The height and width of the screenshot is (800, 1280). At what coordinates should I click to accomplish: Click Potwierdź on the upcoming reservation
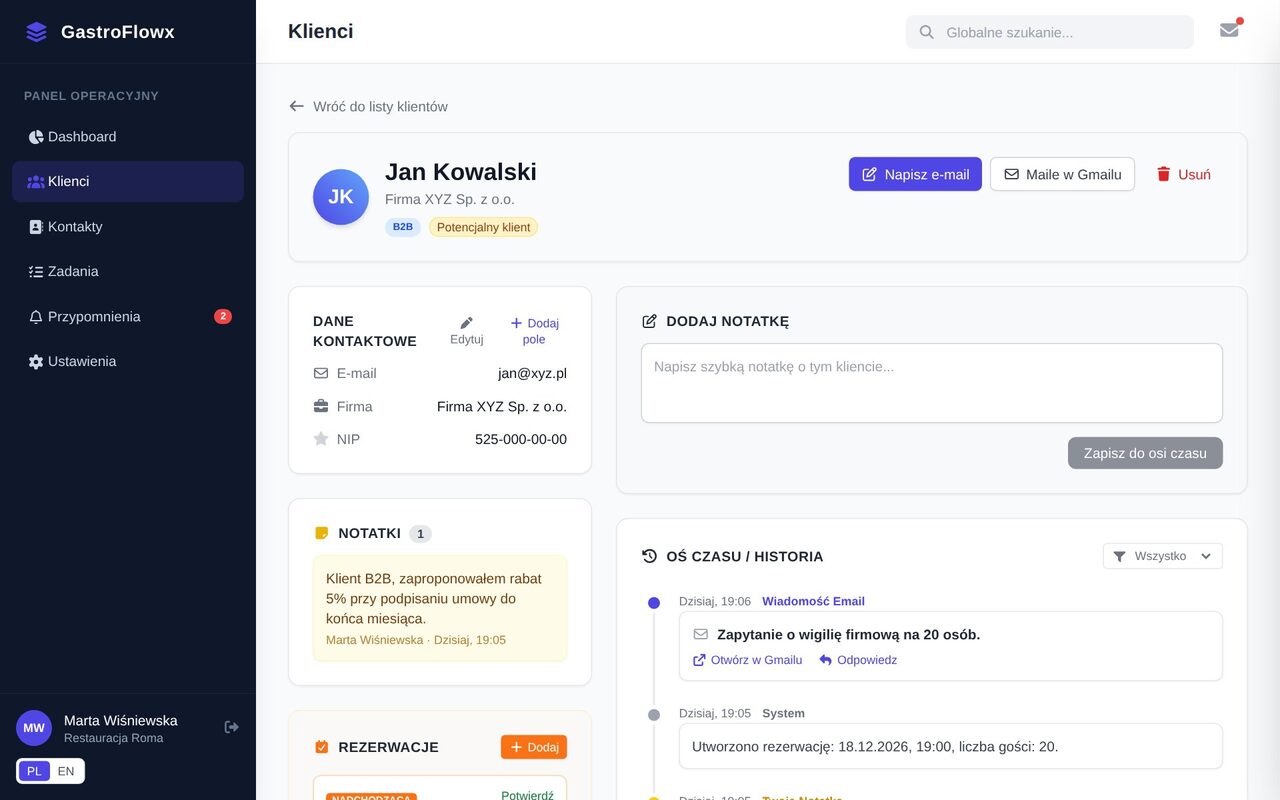527,795
